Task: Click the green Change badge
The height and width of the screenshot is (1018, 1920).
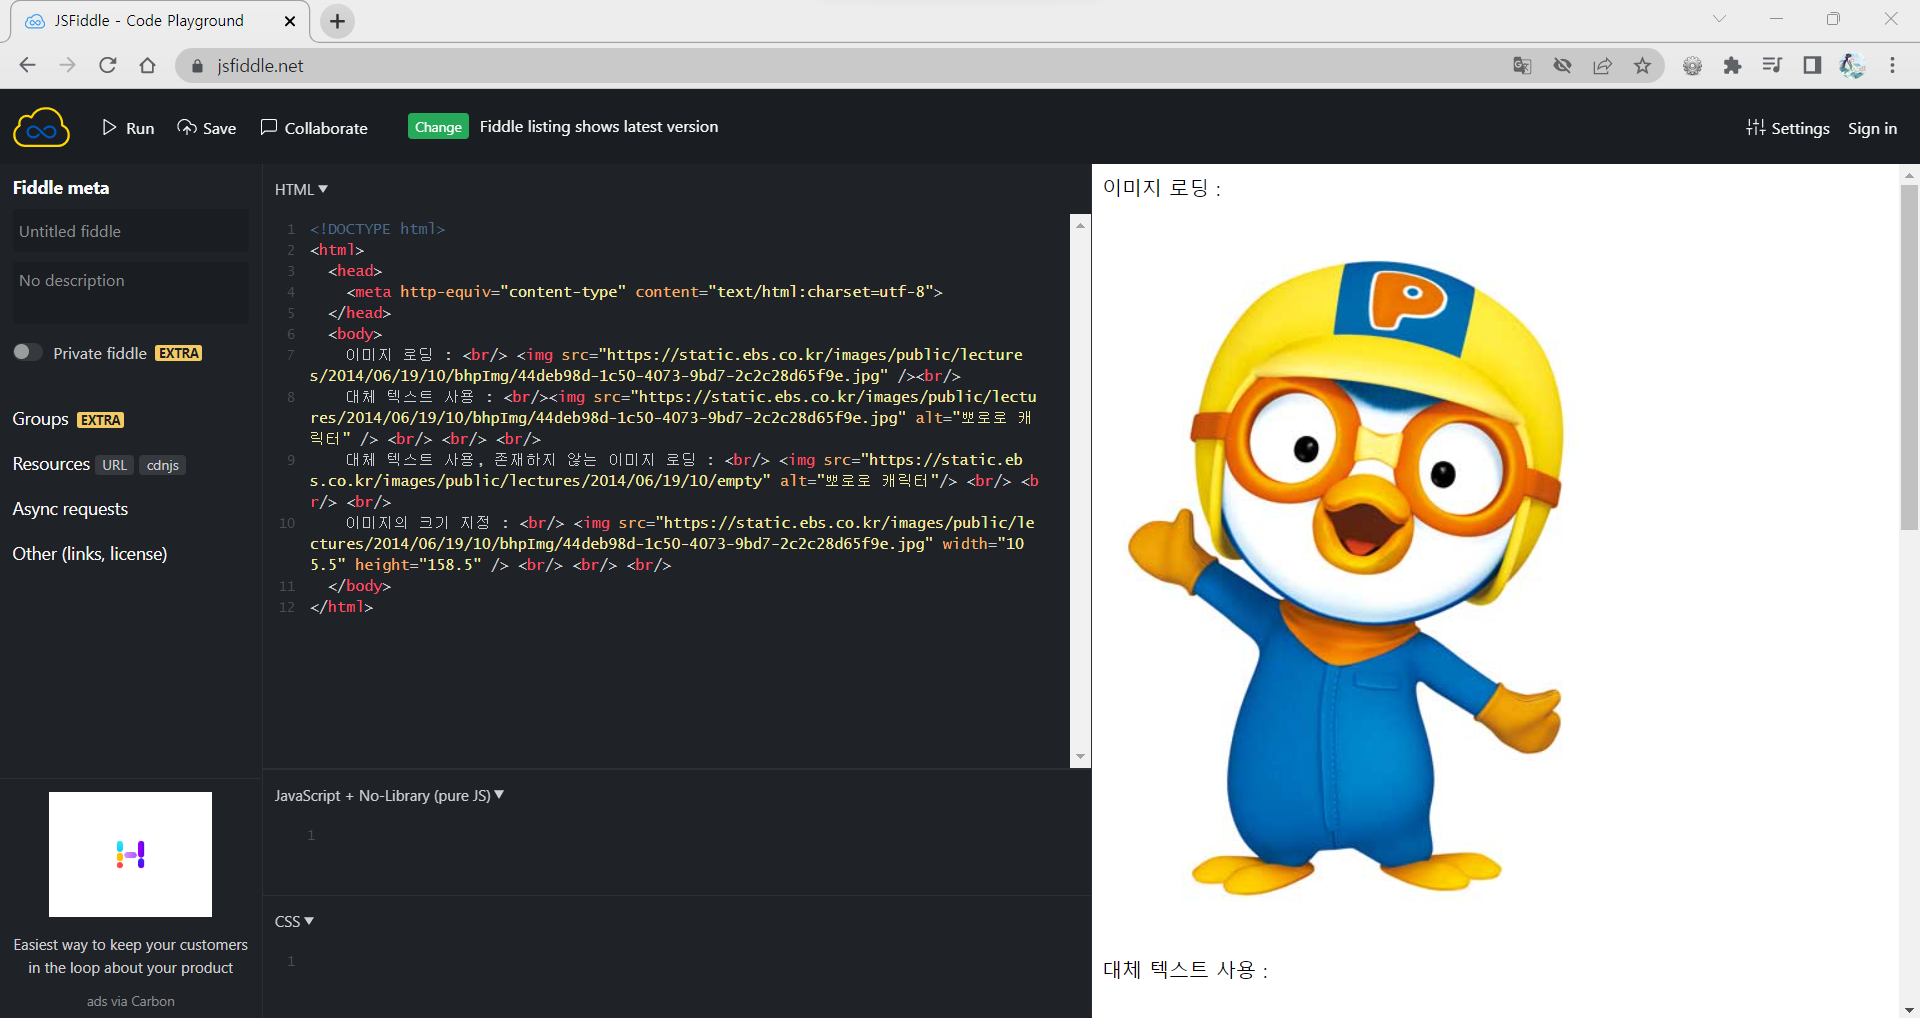Action: coord(438,127)
